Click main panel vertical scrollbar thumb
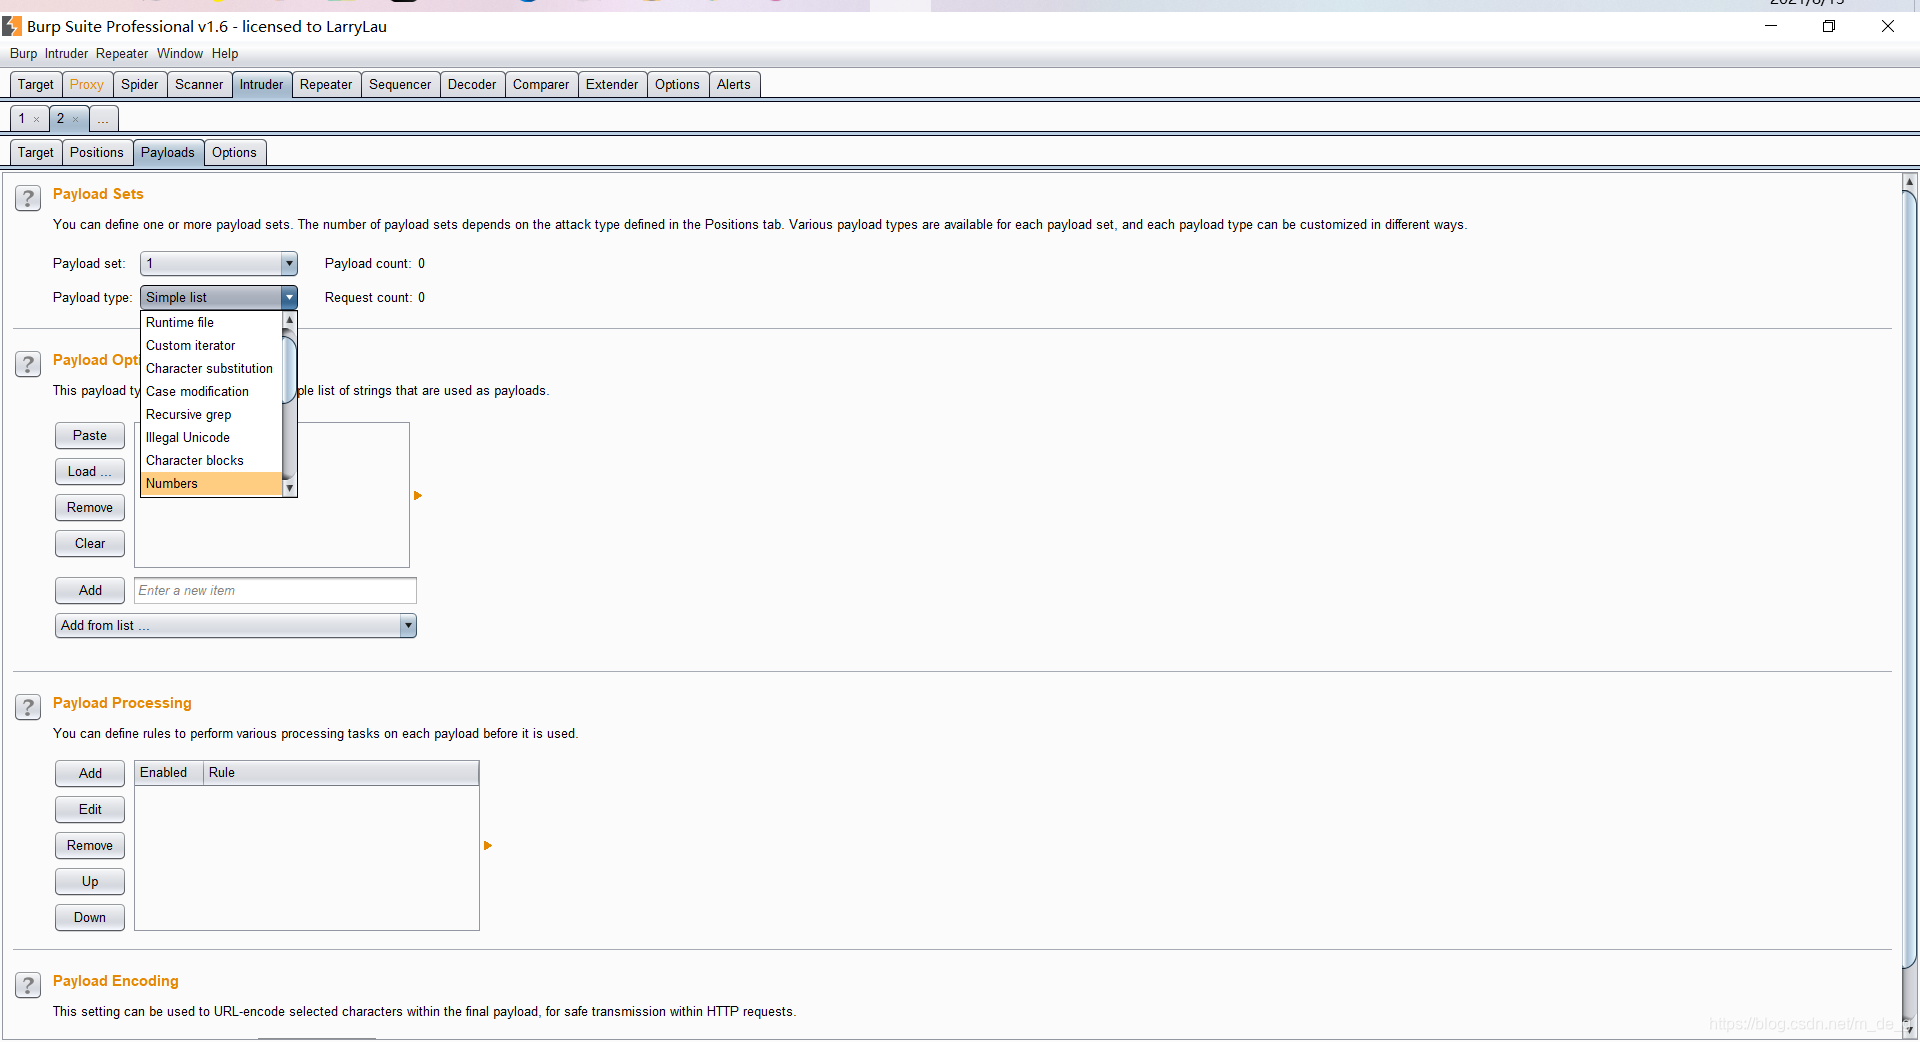The image size is (1920, 1042). tap(1910, 580)
